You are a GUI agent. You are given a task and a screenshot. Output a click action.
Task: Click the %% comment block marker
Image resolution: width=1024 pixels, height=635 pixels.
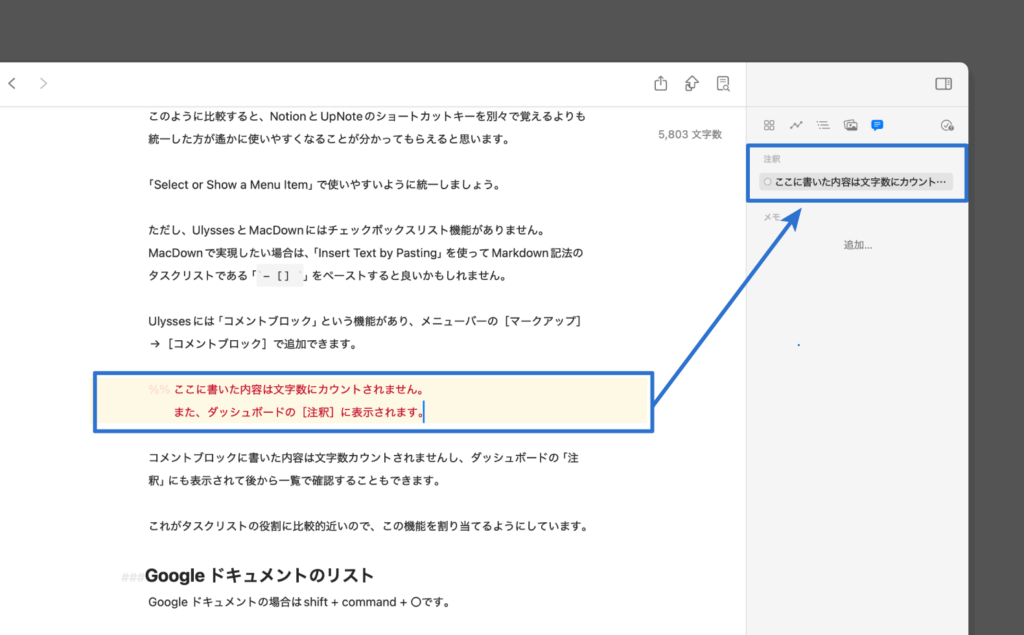(x=158, y=390)
